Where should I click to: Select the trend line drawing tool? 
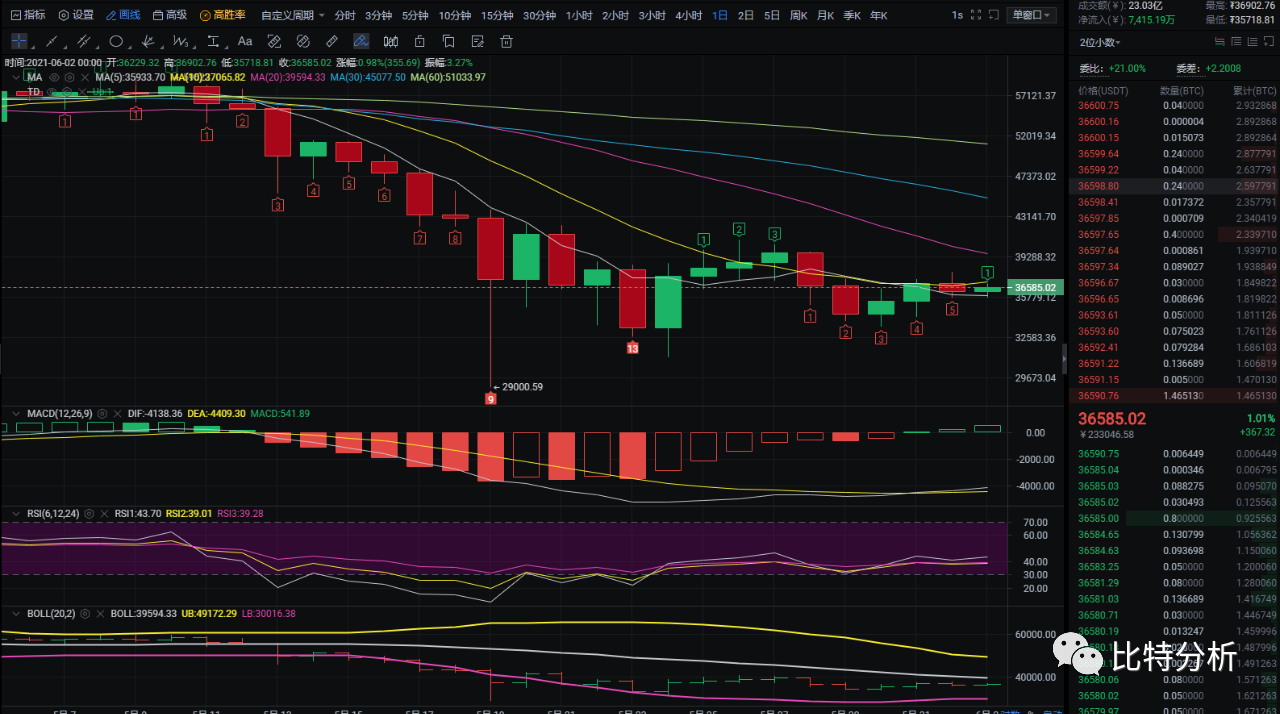(x=51, y=41)
